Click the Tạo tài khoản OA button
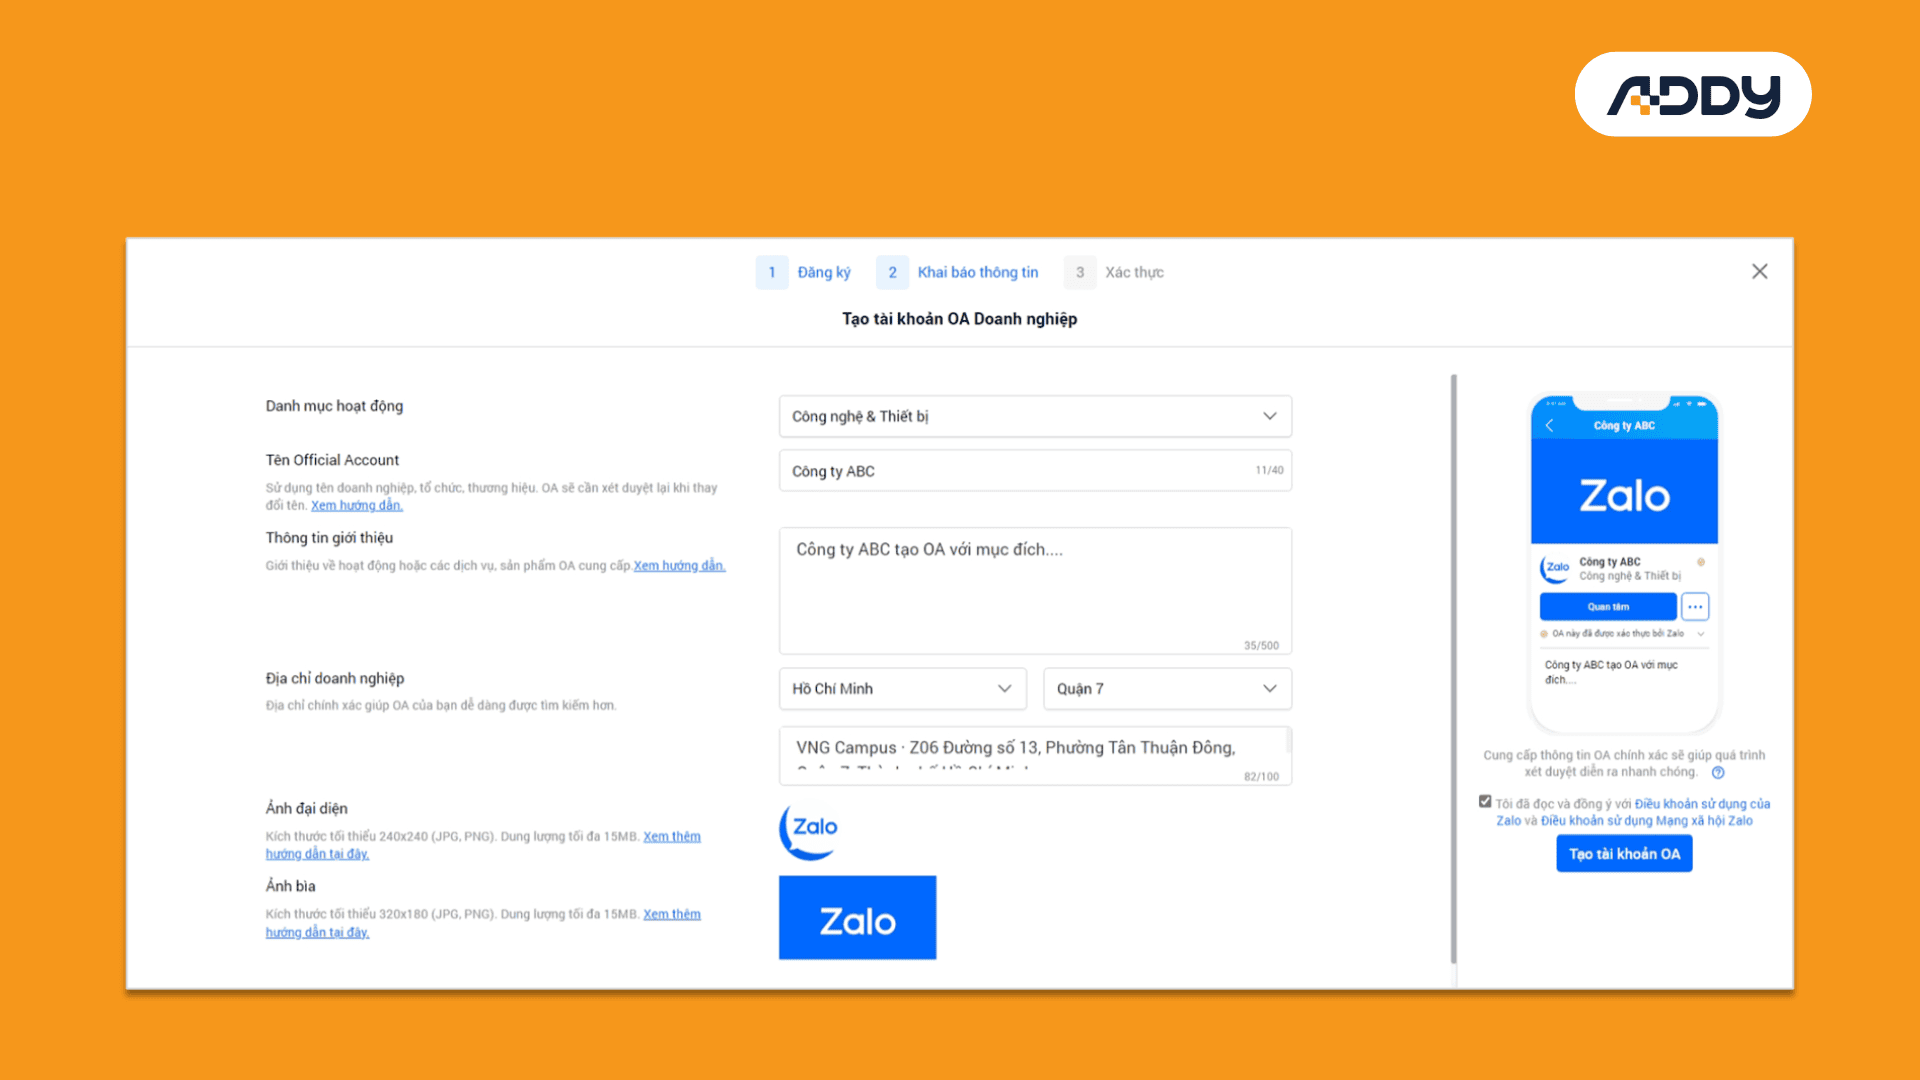The height and width of the screenshot is (1080, 1920). 1624,853
